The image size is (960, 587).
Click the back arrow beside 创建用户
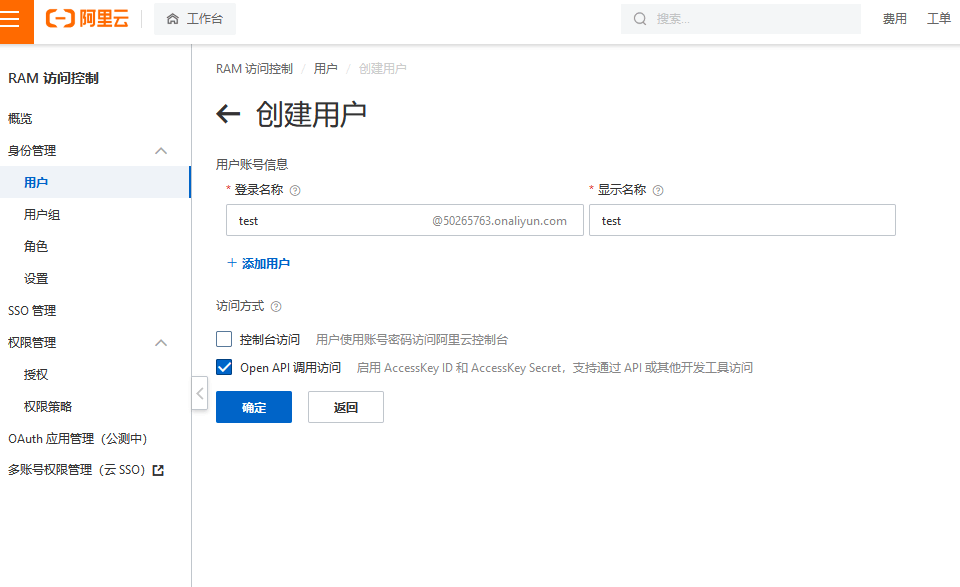click(x=229, y=114)
